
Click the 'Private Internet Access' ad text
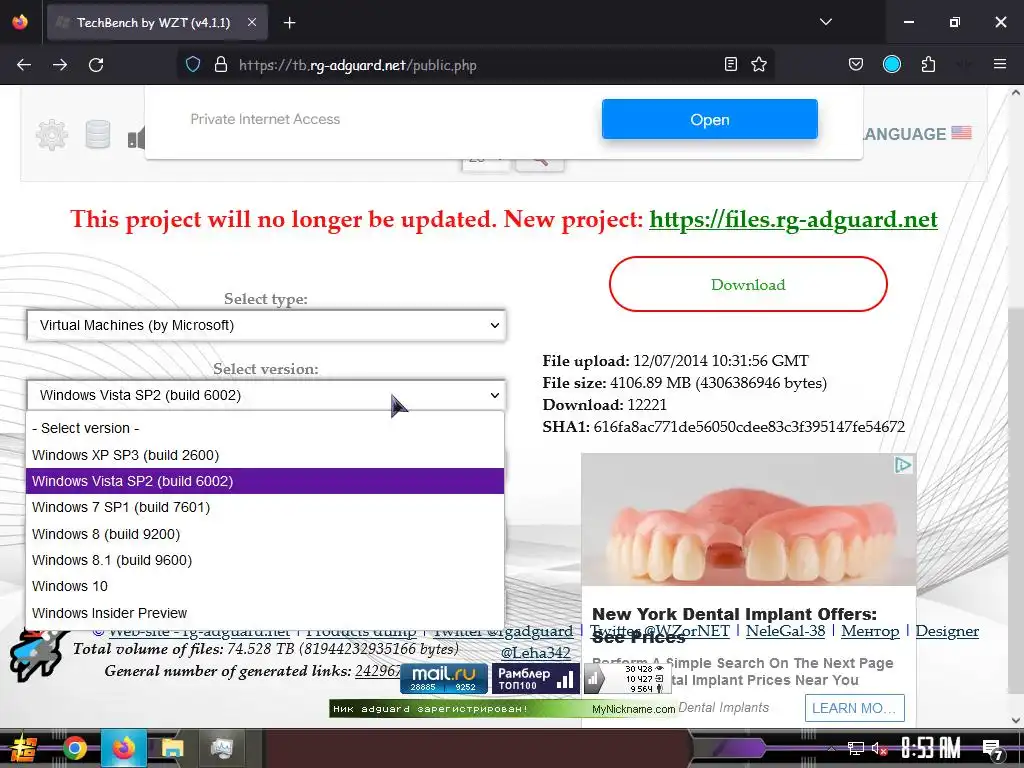pyautogui.click(x=265, y=119)
